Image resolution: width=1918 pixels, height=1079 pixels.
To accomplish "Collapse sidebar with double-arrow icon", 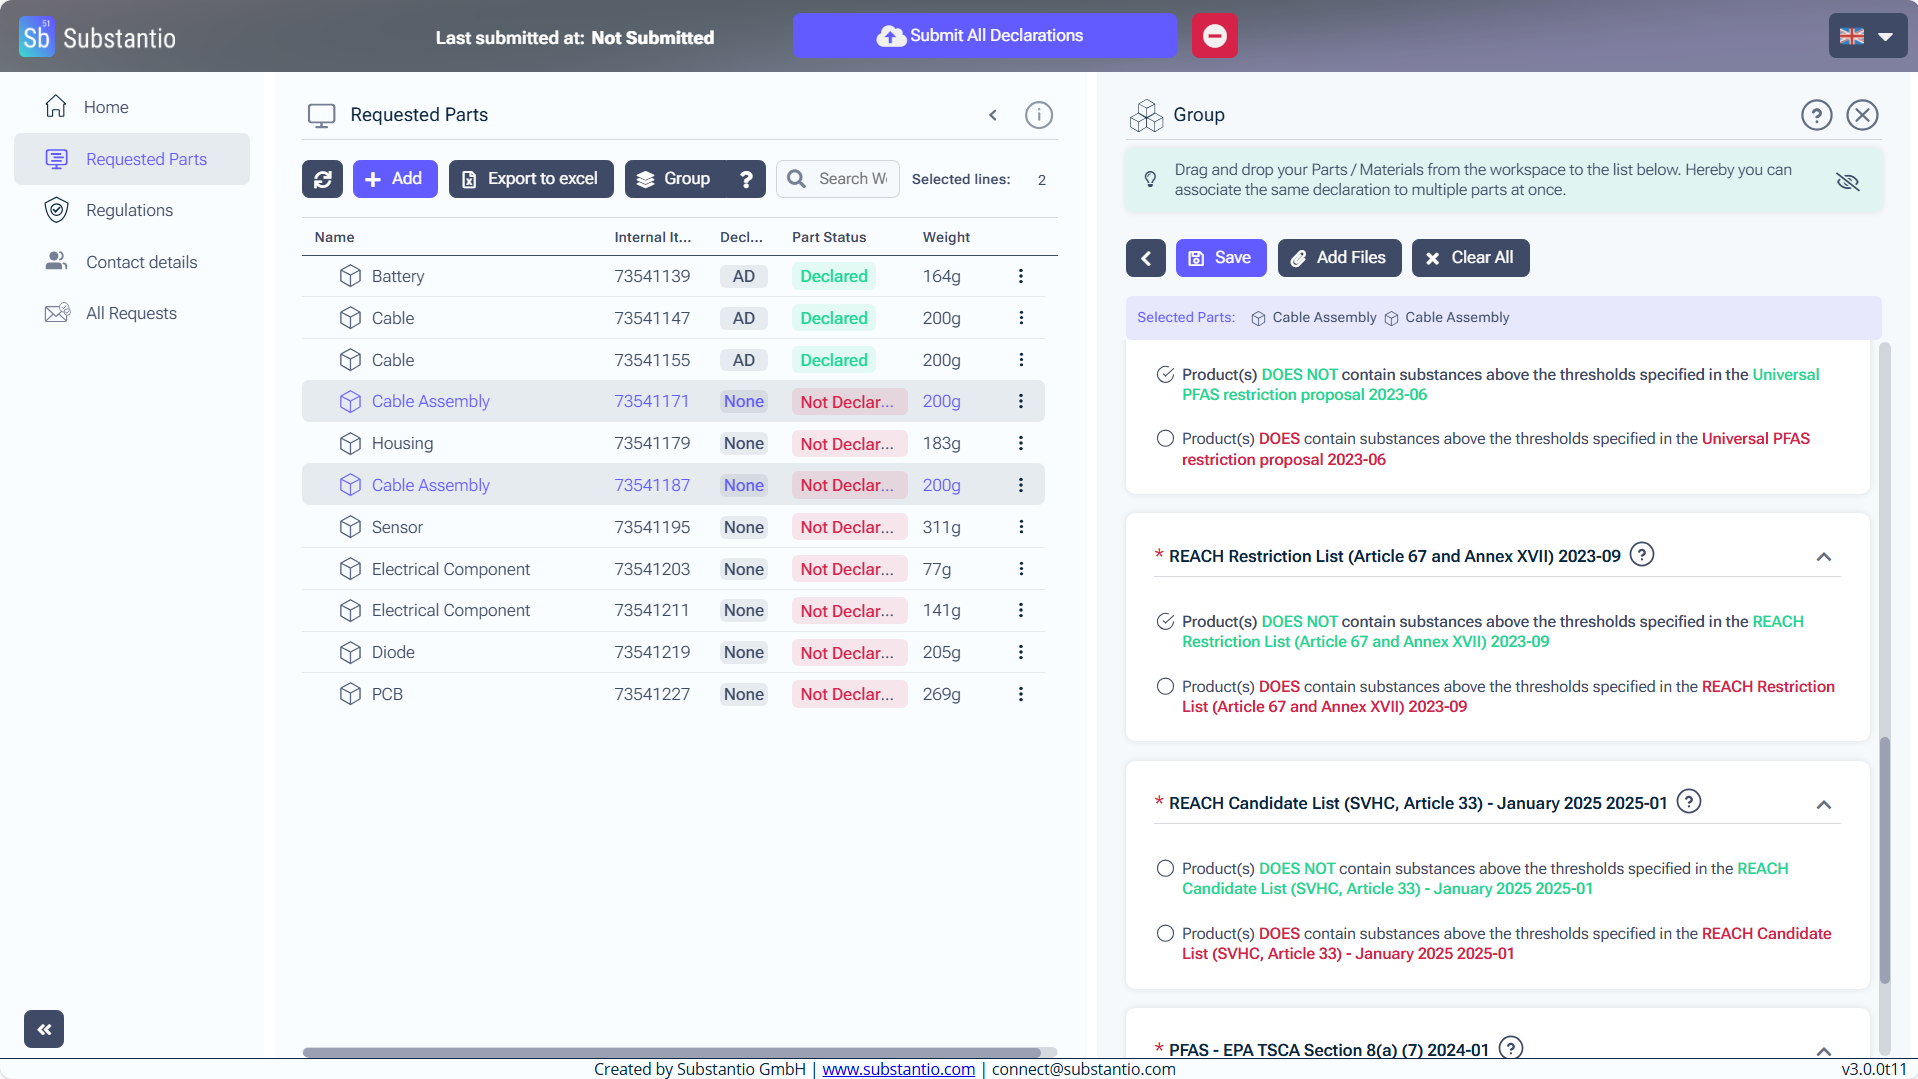I will pos(44,1028).
